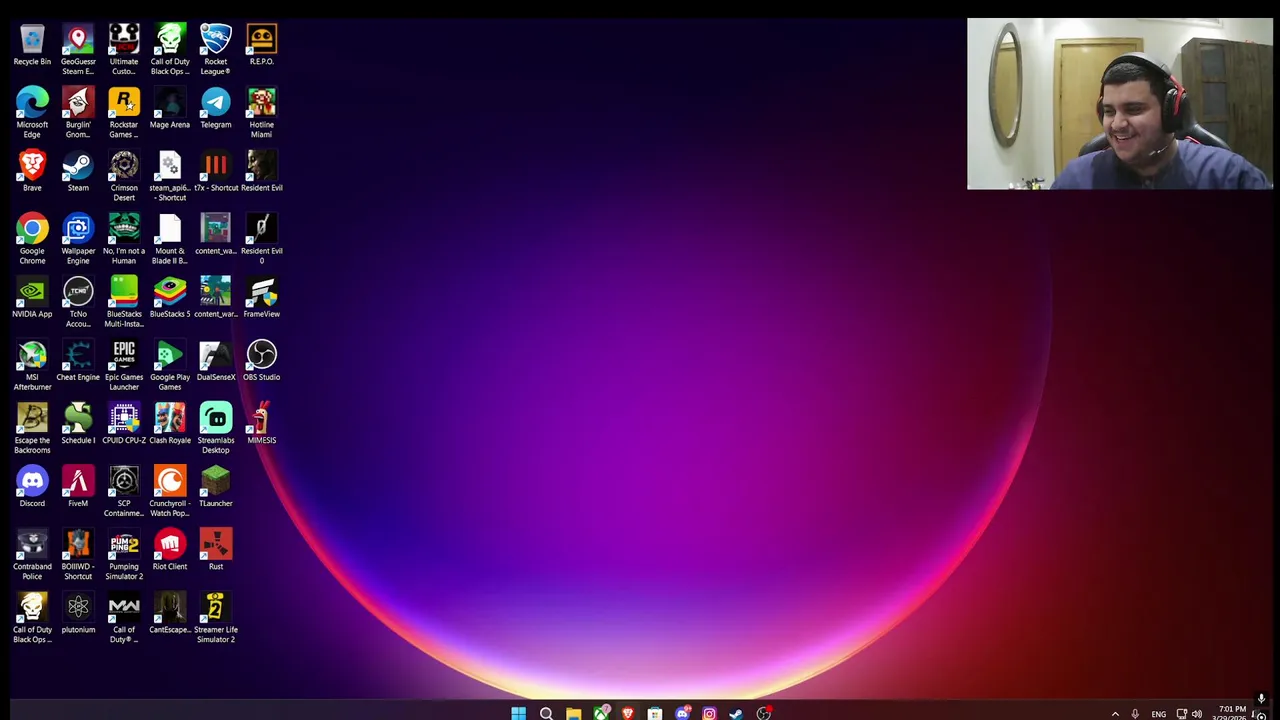Open No, I'm not a Human shortcut
The width and height of the screenshot is (1280, 720).
click(124, 240)
